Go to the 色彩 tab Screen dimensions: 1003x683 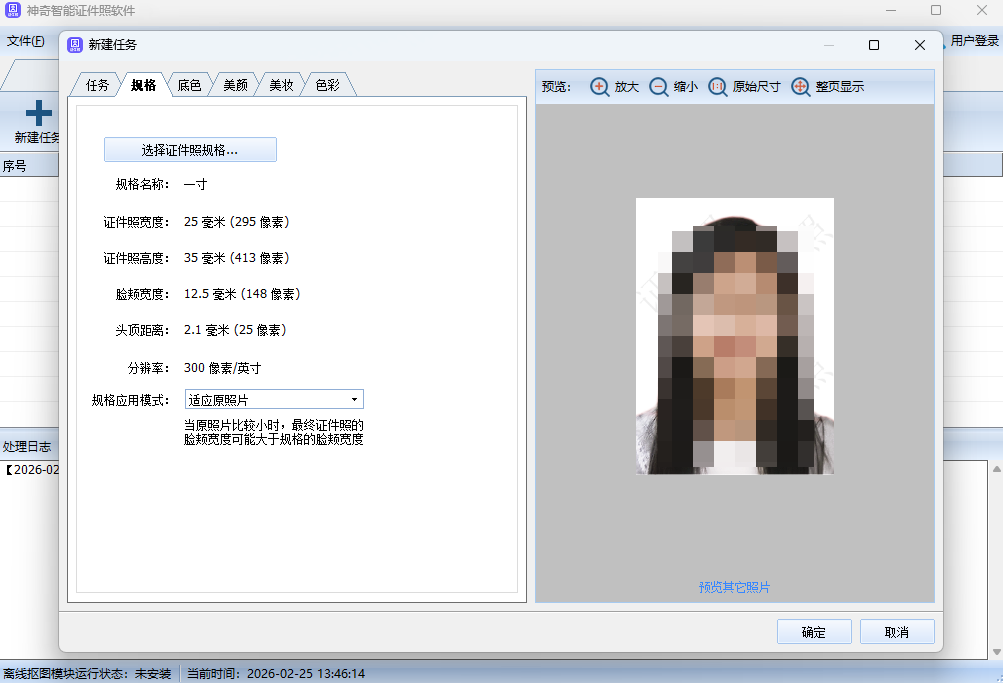coord(327,85)
